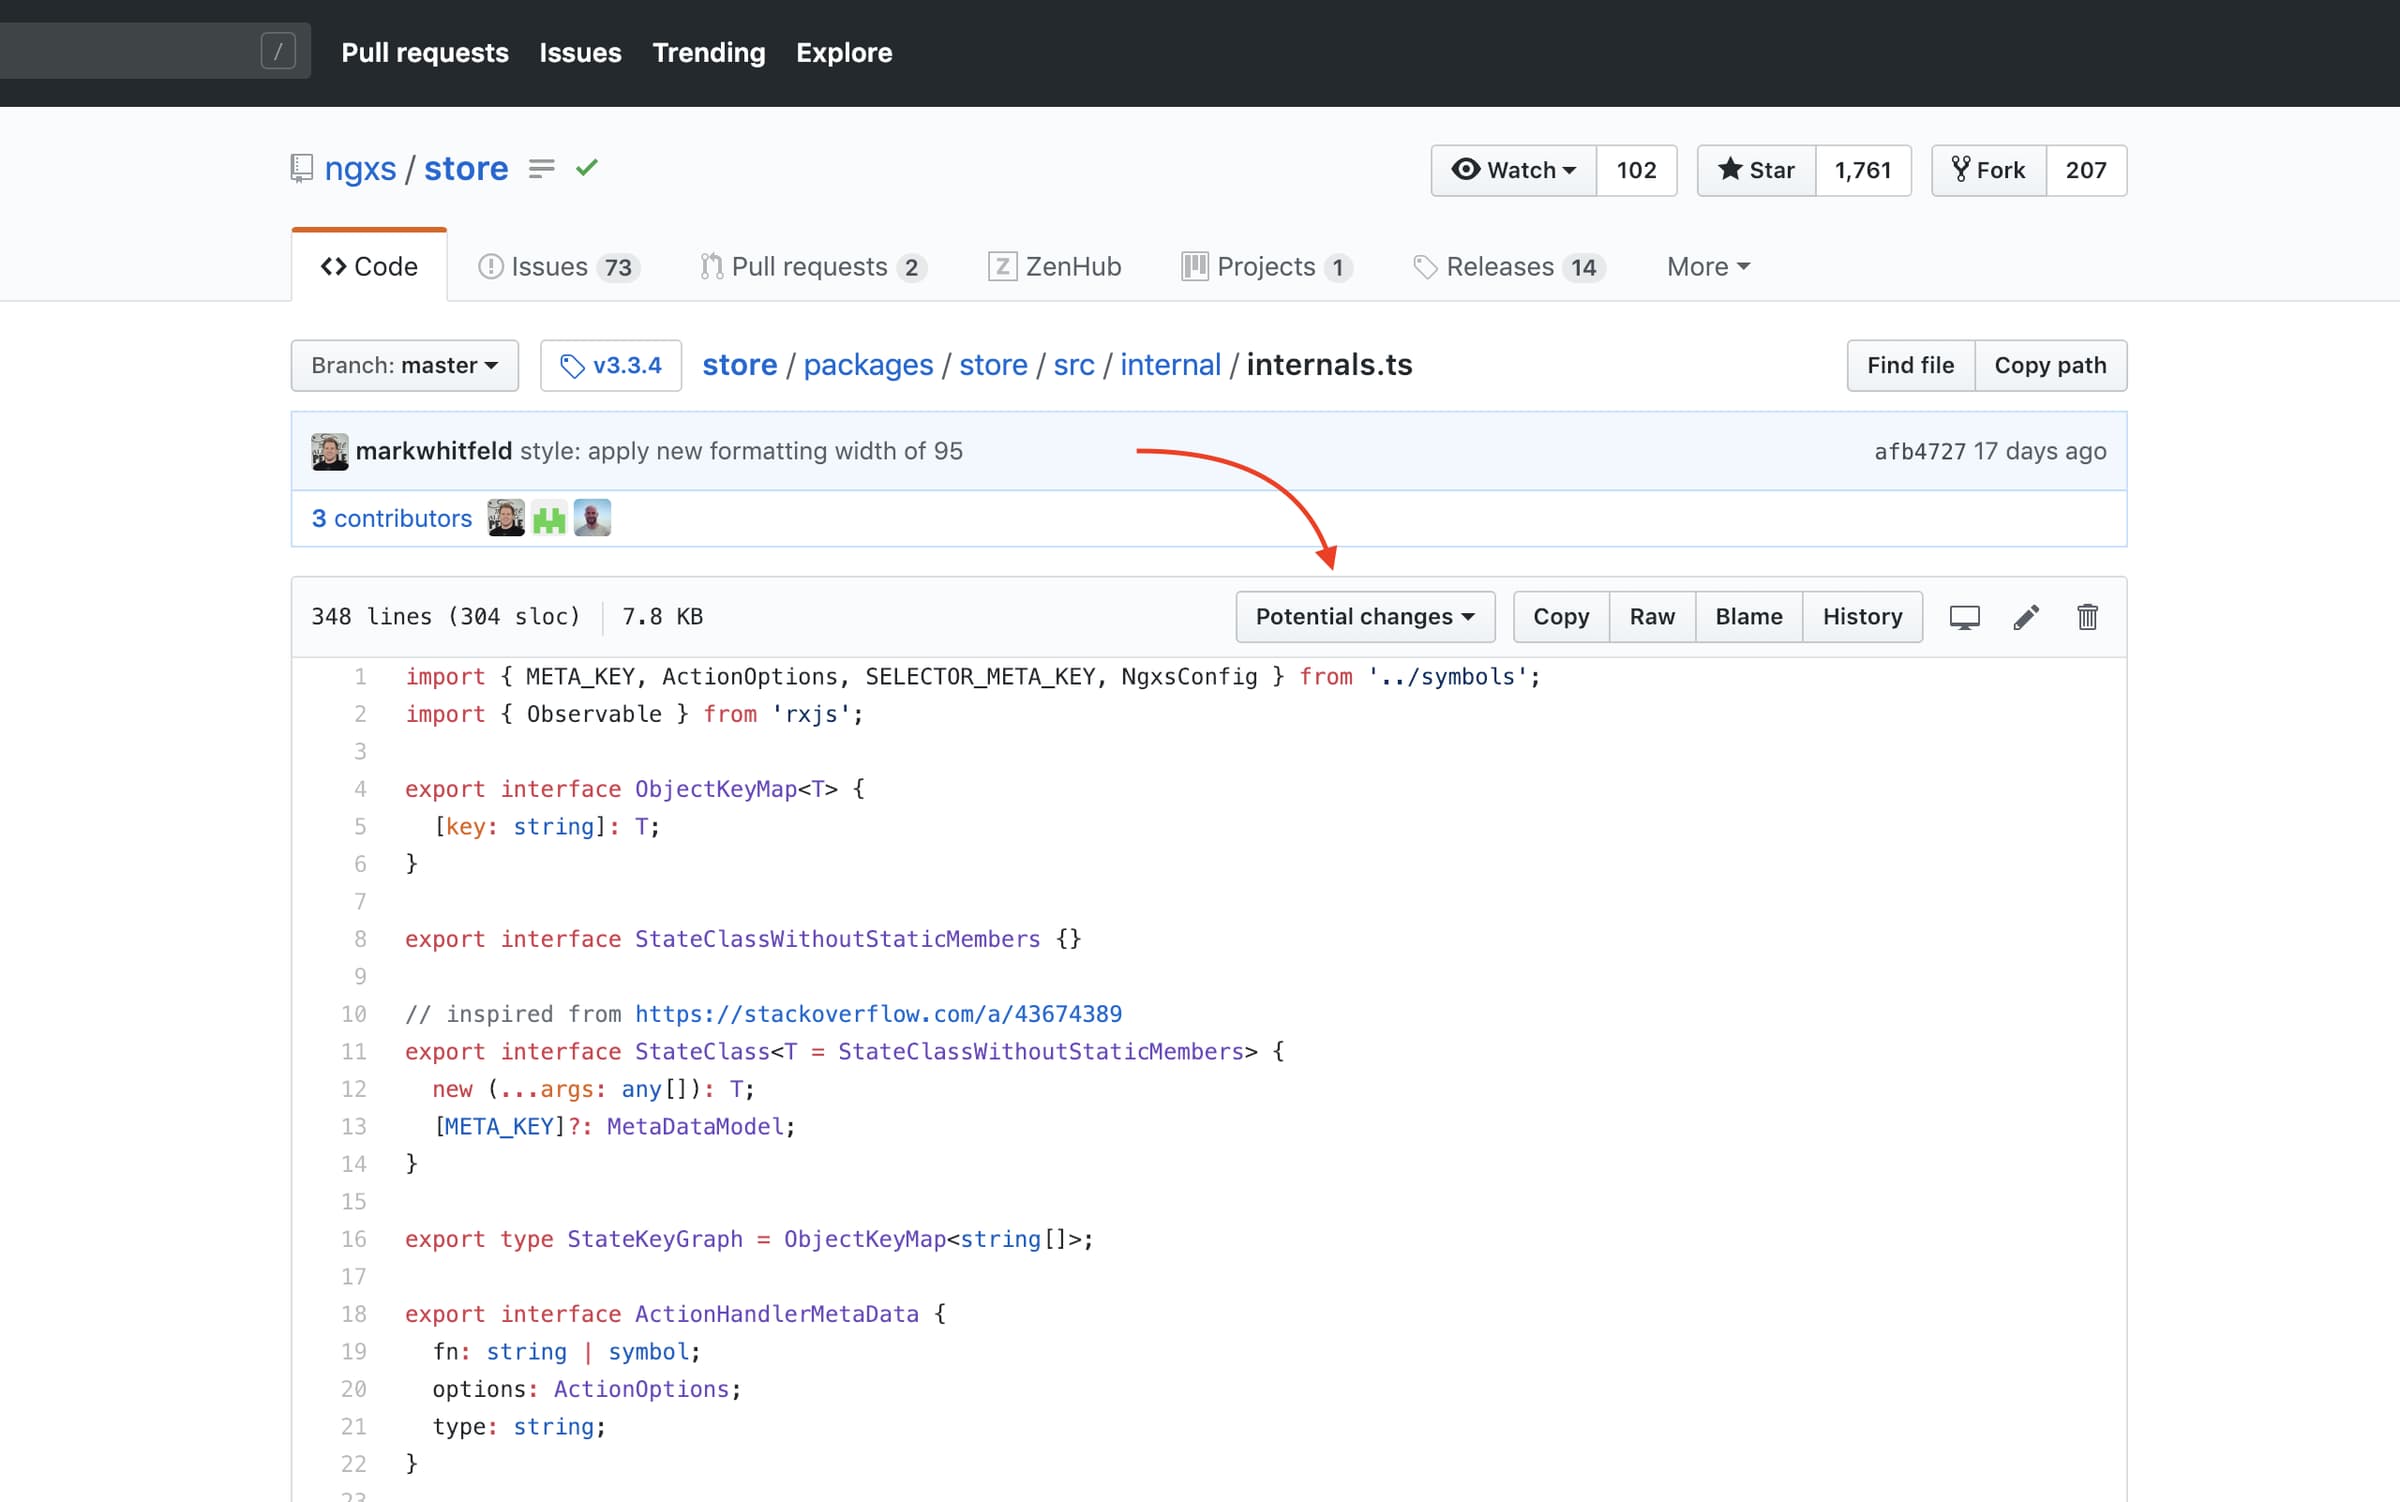
Task: Open the stackoverflow.com link in code
Action: (x=878, y=1014)
